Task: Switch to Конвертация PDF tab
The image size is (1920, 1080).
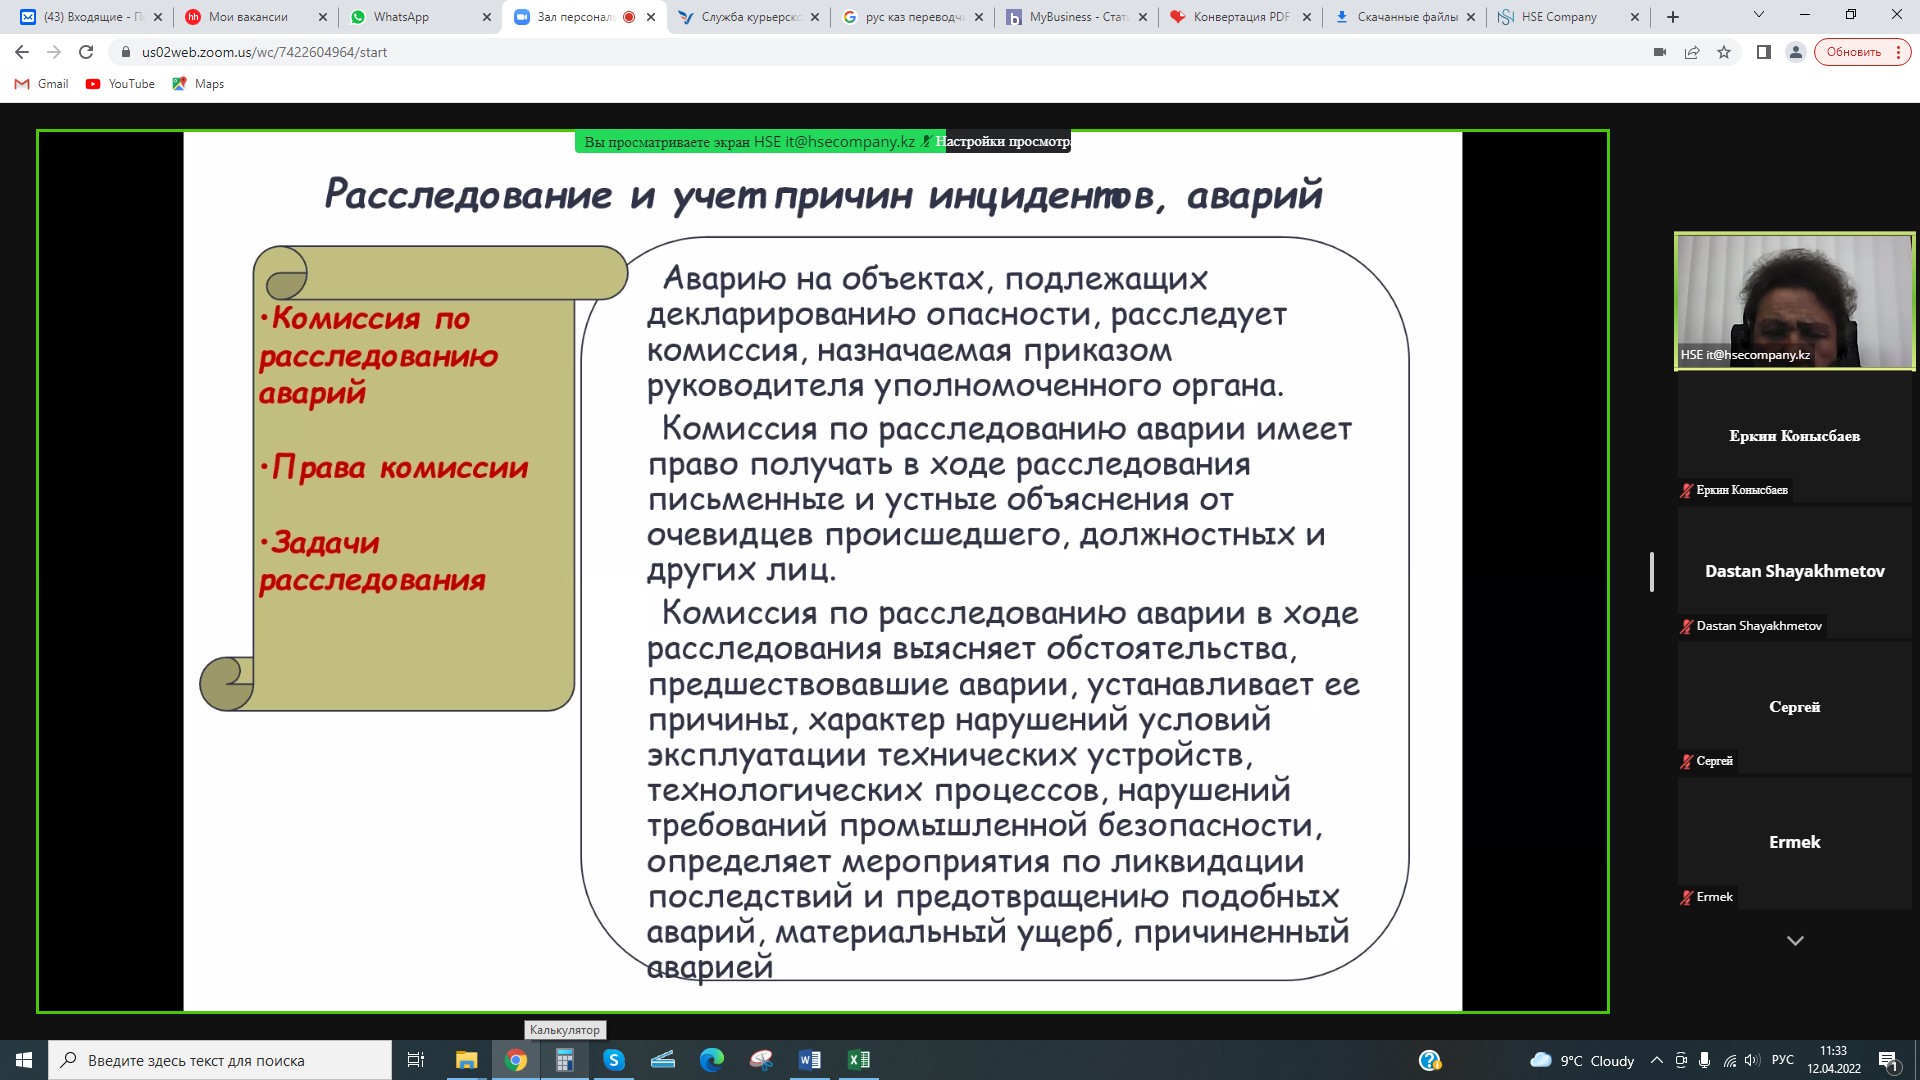Action: [x=1240, y=17]
